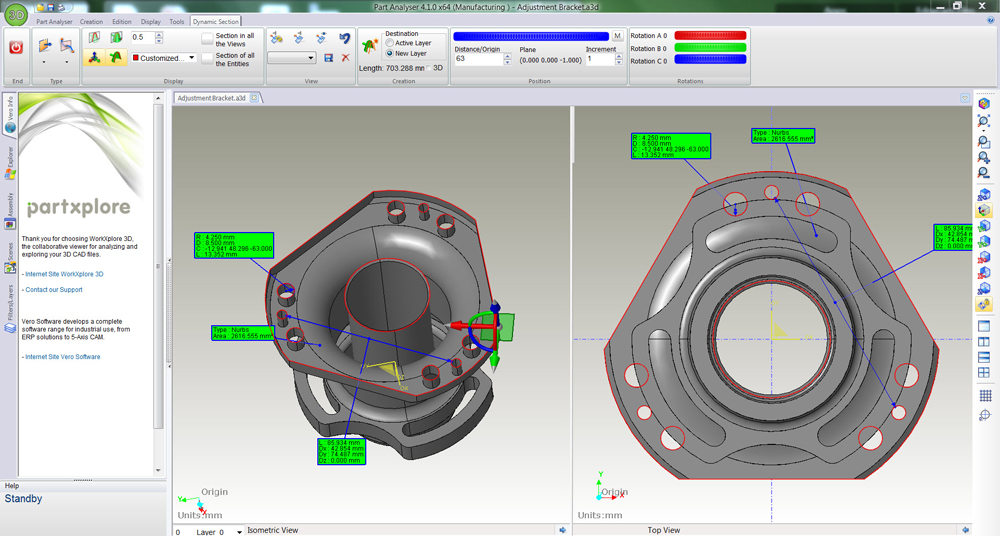This screenshot has height=536, width=1000.
Task: Click the crosshair target icon in right toolbar
Action: [985, 415]
